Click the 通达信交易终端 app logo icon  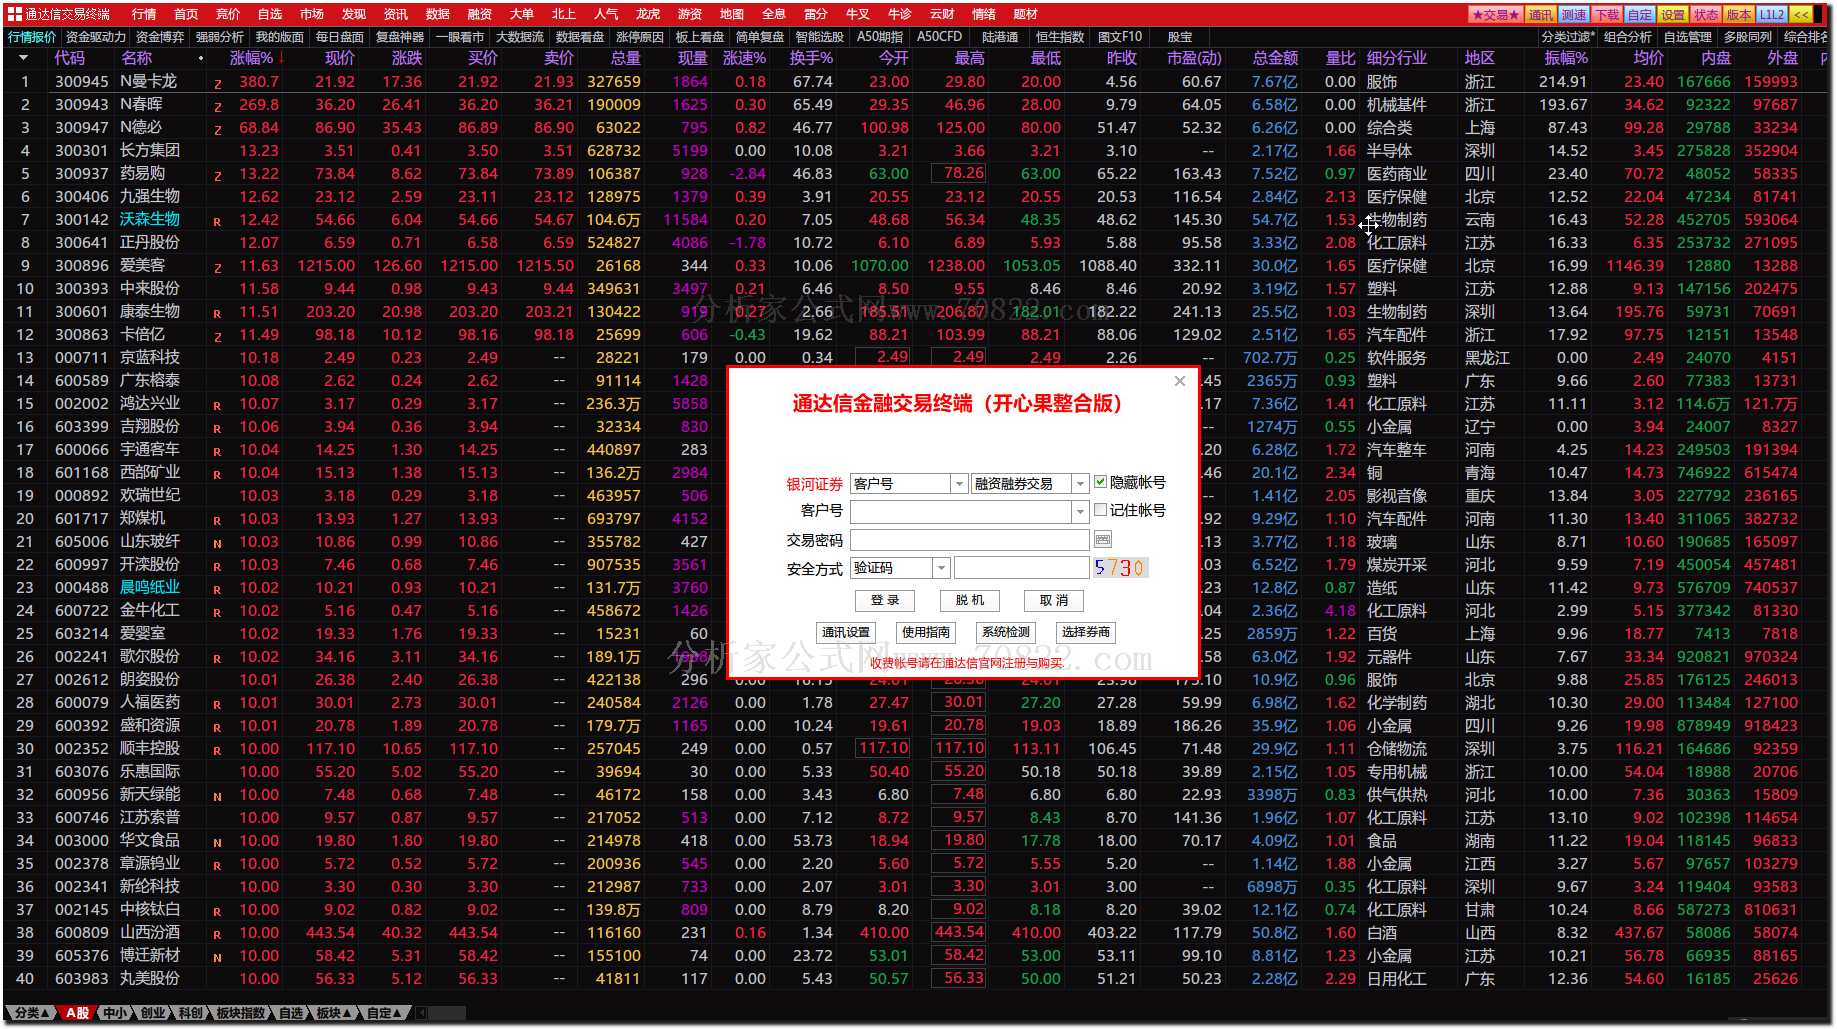(x=15, y=14)
